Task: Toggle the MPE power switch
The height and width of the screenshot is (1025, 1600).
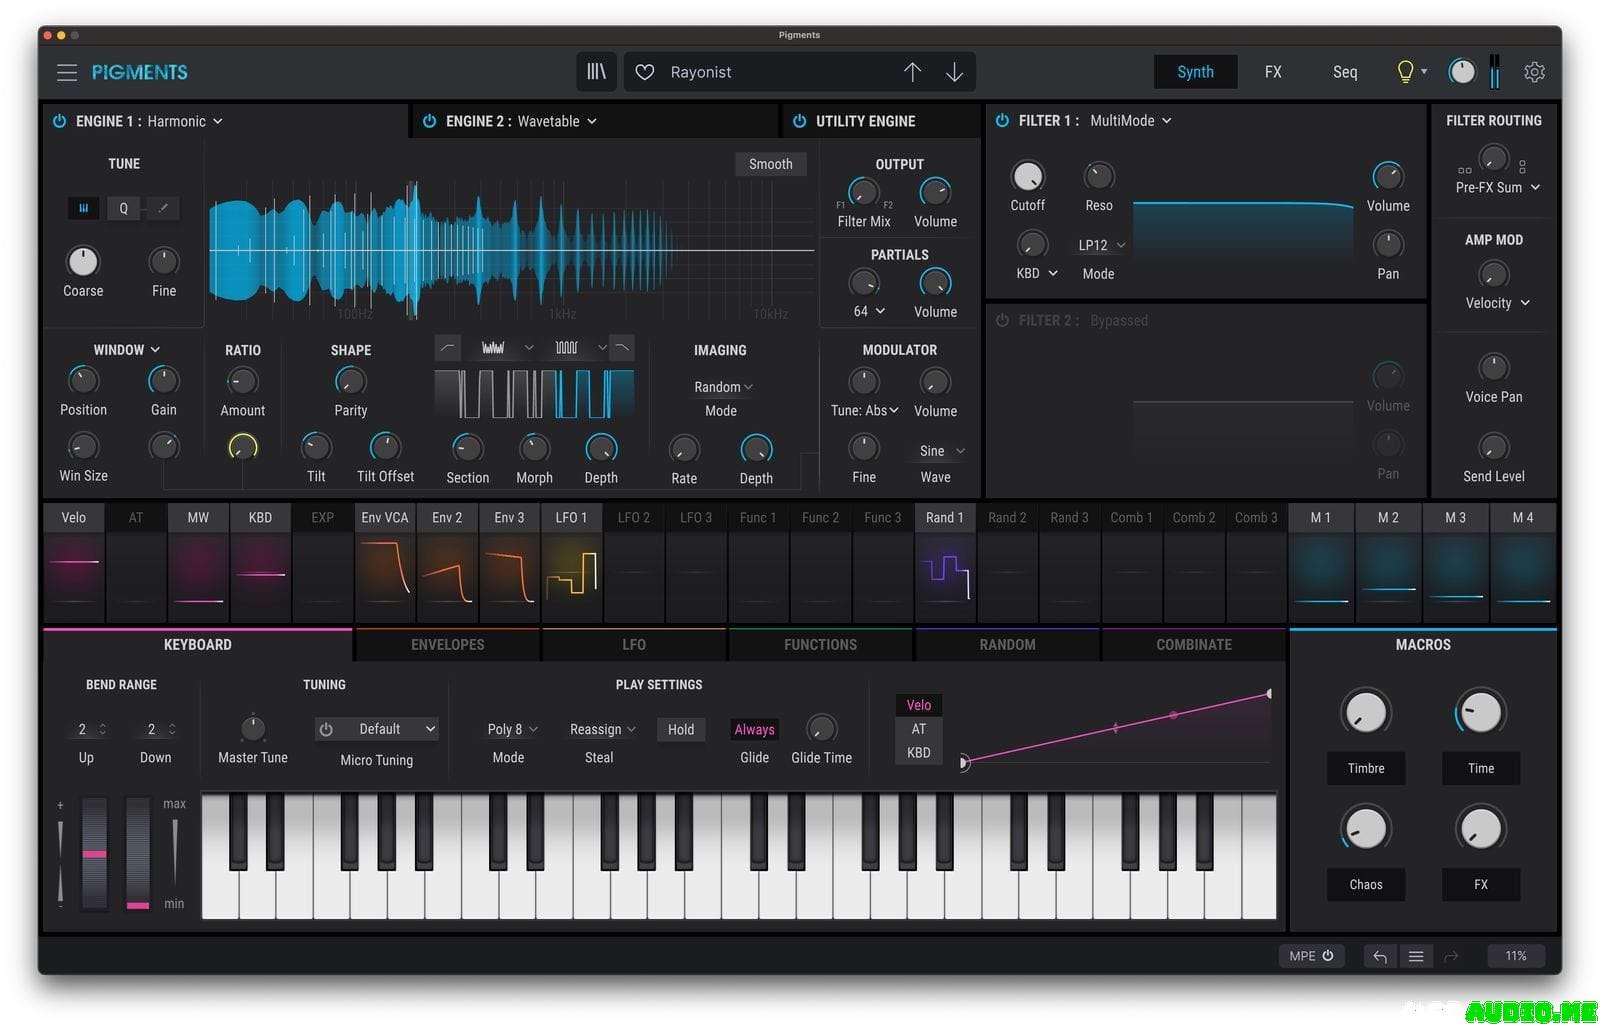Action: click(1328, 956)
